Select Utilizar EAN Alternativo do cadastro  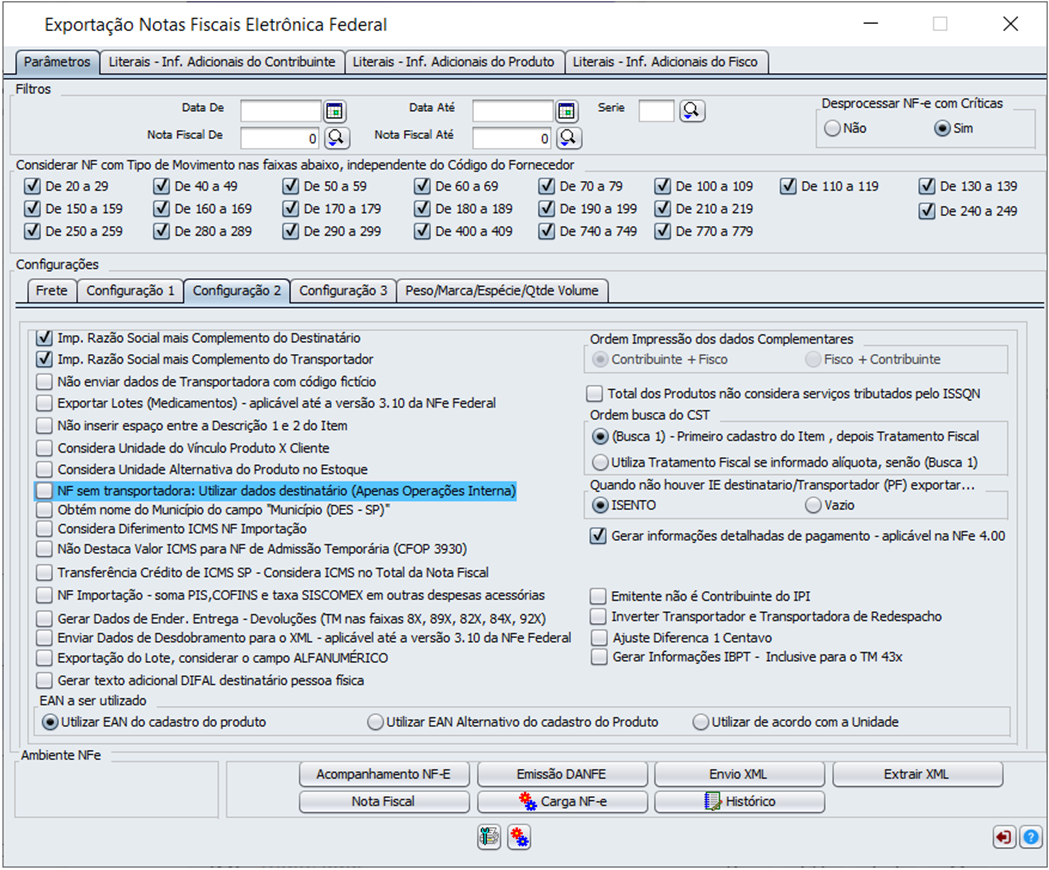pos(375,722)
